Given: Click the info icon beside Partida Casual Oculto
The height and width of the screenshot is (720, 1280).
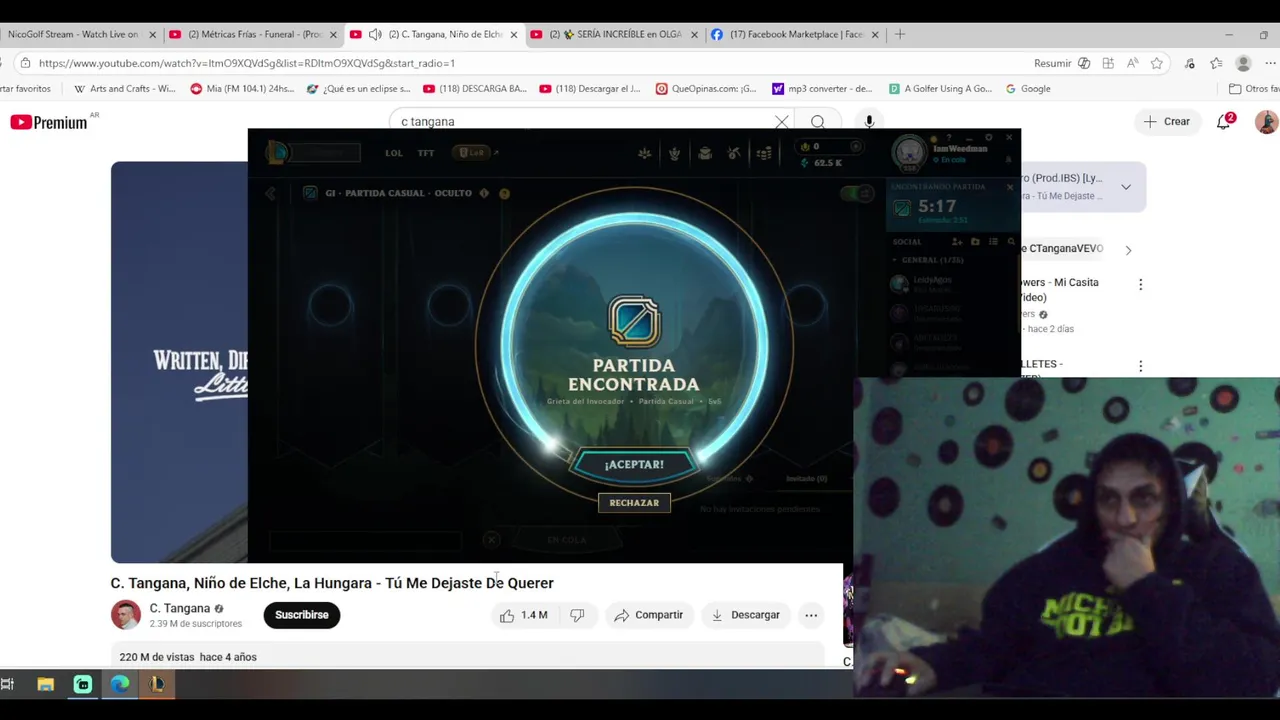Looking at the screenshot, I should (484, 193).
